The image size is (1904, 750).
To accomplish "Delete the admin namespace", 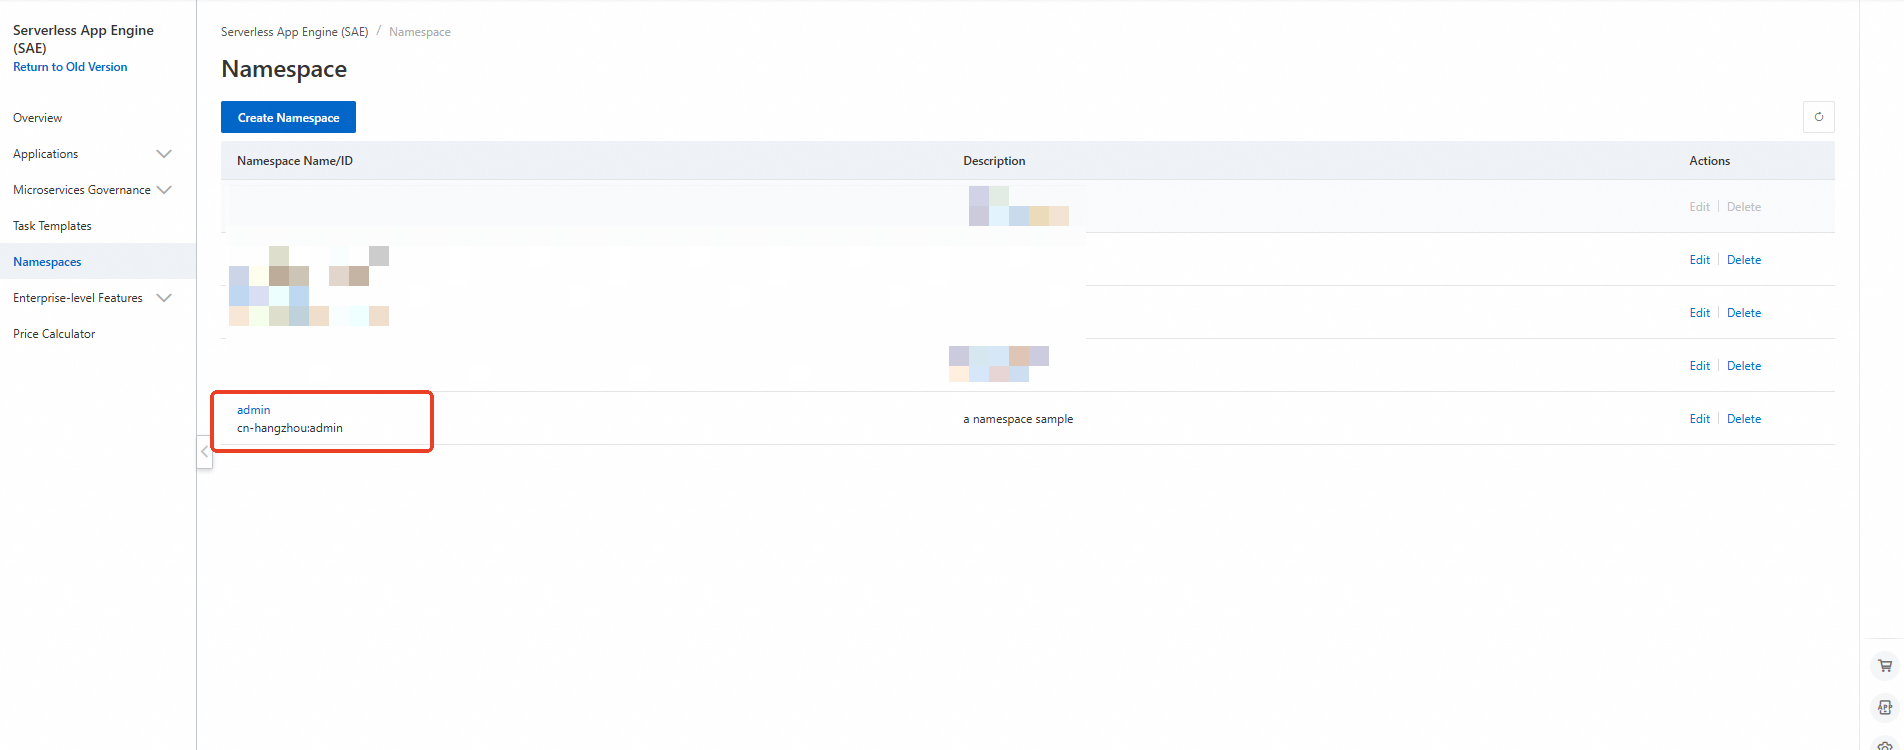I will (1743, 419).
